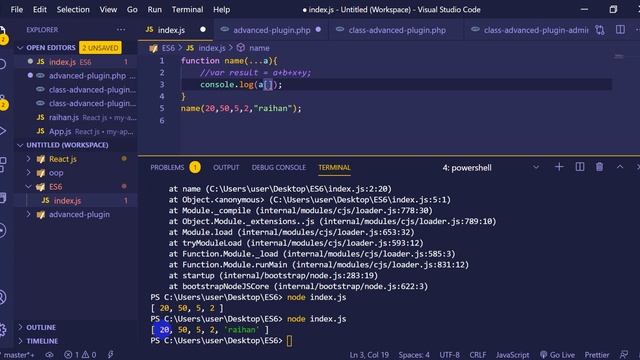Switch to the advanced-plugin.php tab
This screenshot has width=640, height=360.
coord(271,30)
